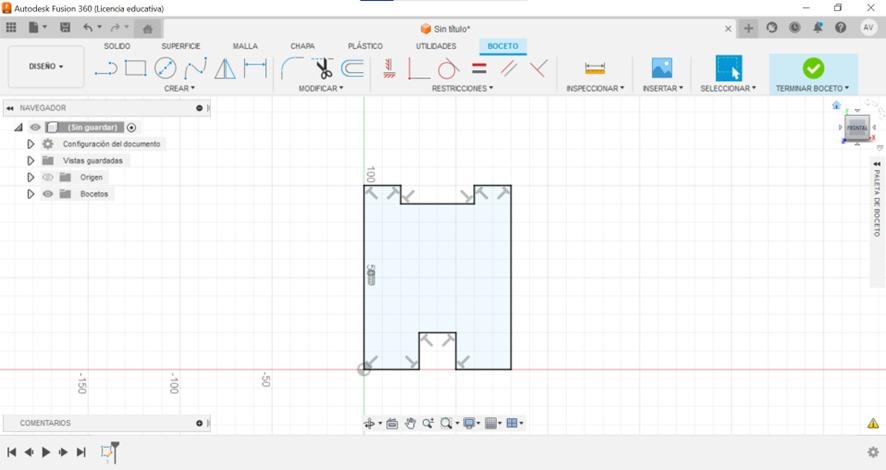Switch to the MALLA tab

[x=245, y=46]
